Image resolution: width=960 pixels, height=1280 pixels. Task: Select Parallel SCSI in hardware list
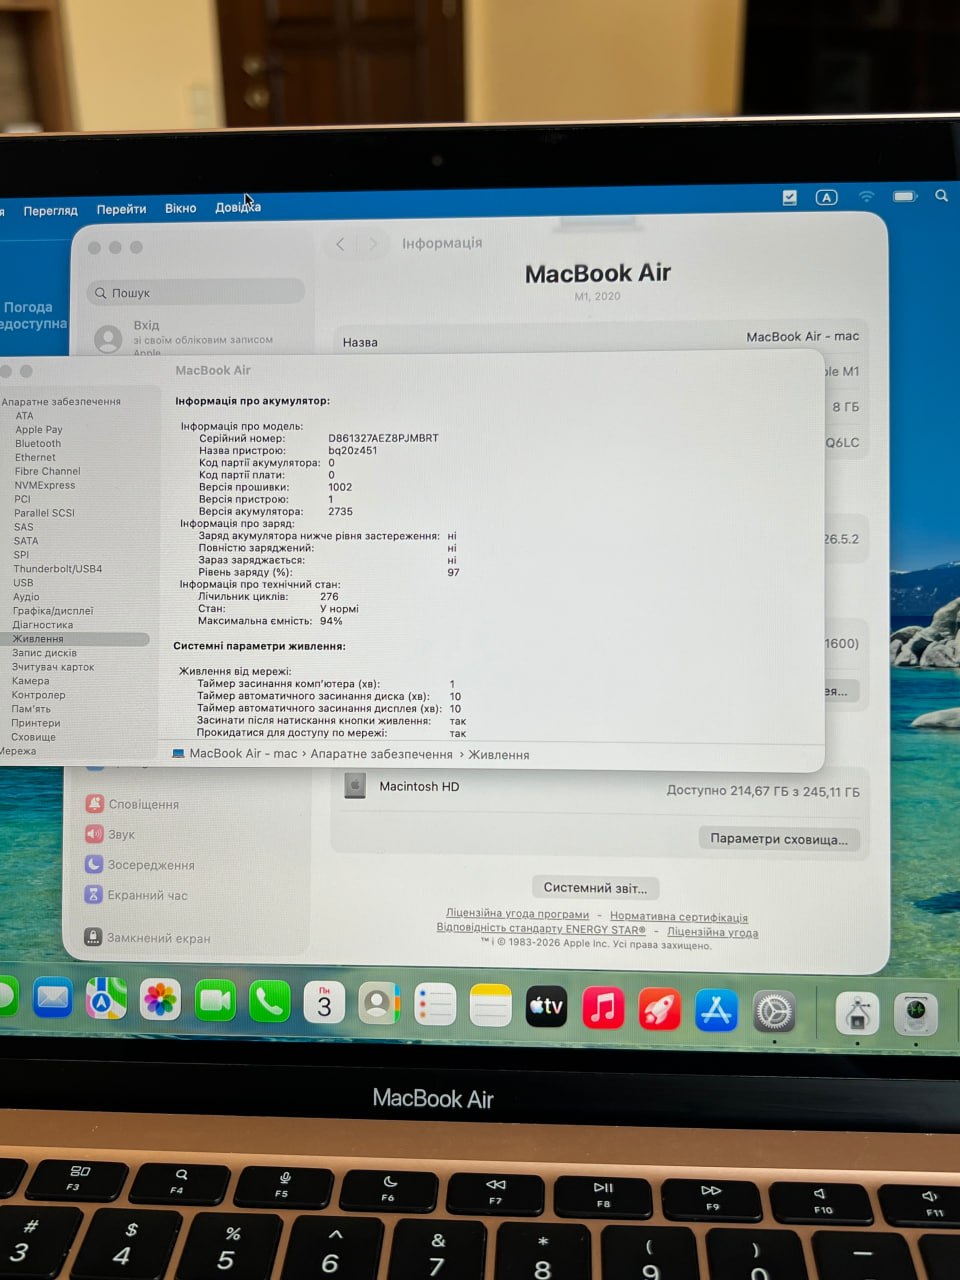[x=44, y=513]
